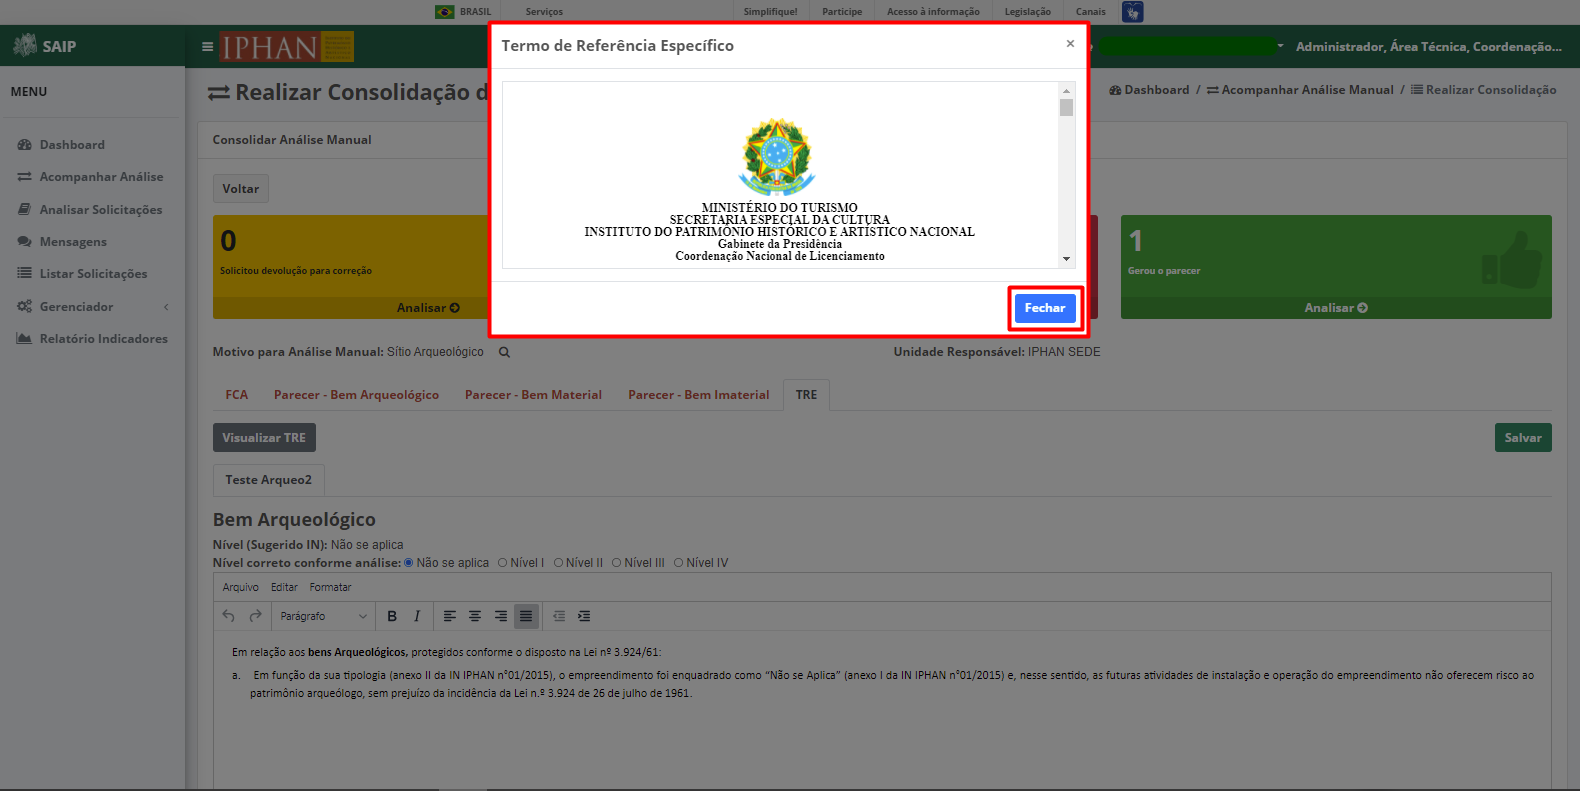1580x791 pixels.
Task: Open the Arquivo menu of the editor
Action: click(x=240, y=587)
